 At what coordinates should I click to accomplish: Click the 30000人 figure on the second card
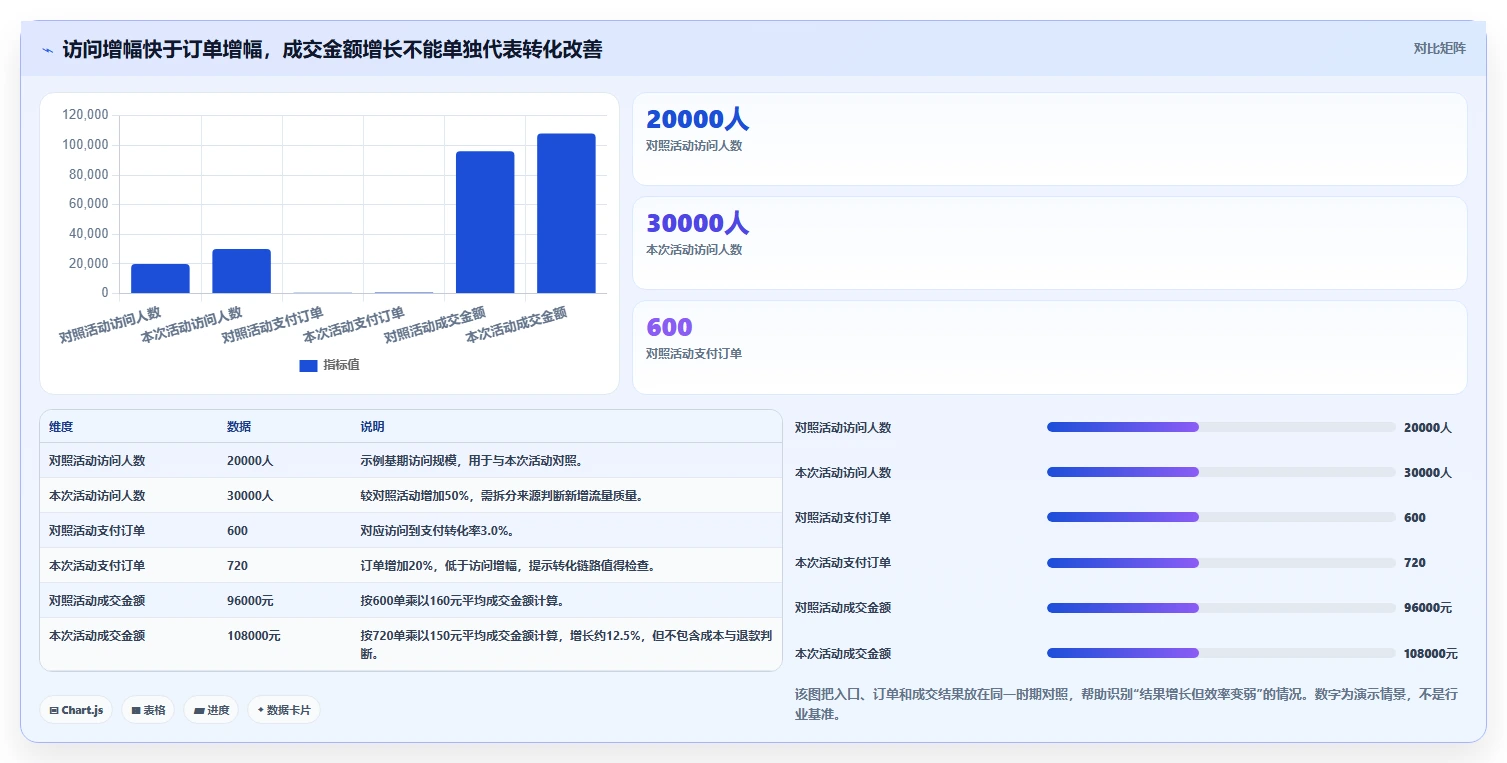697,223
